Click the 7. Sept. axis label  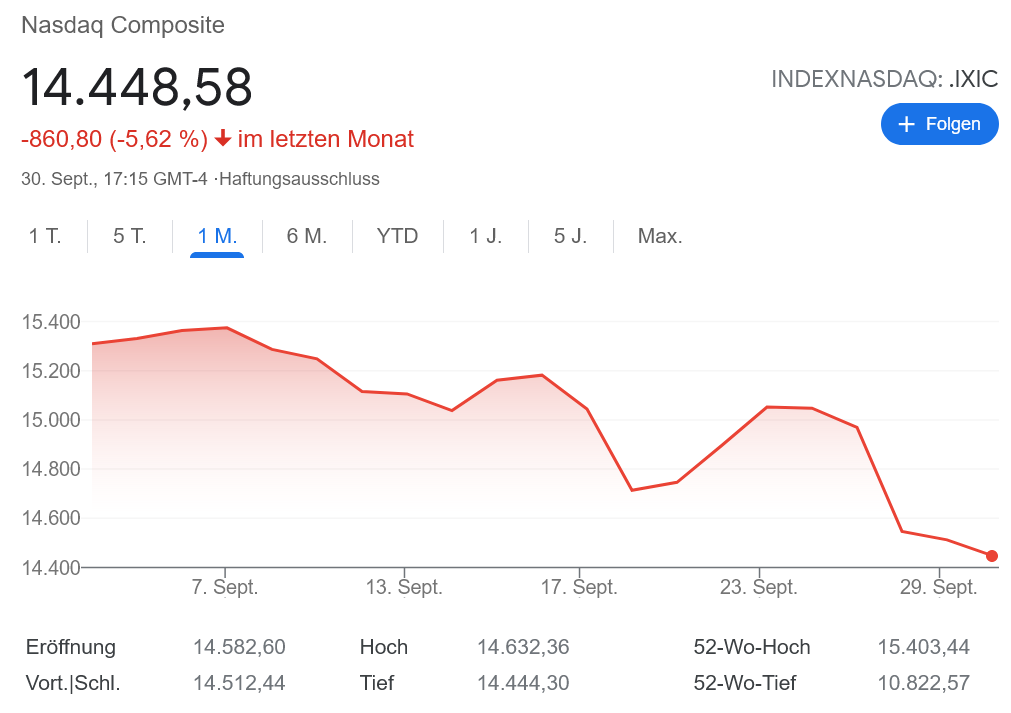point(225,588)
